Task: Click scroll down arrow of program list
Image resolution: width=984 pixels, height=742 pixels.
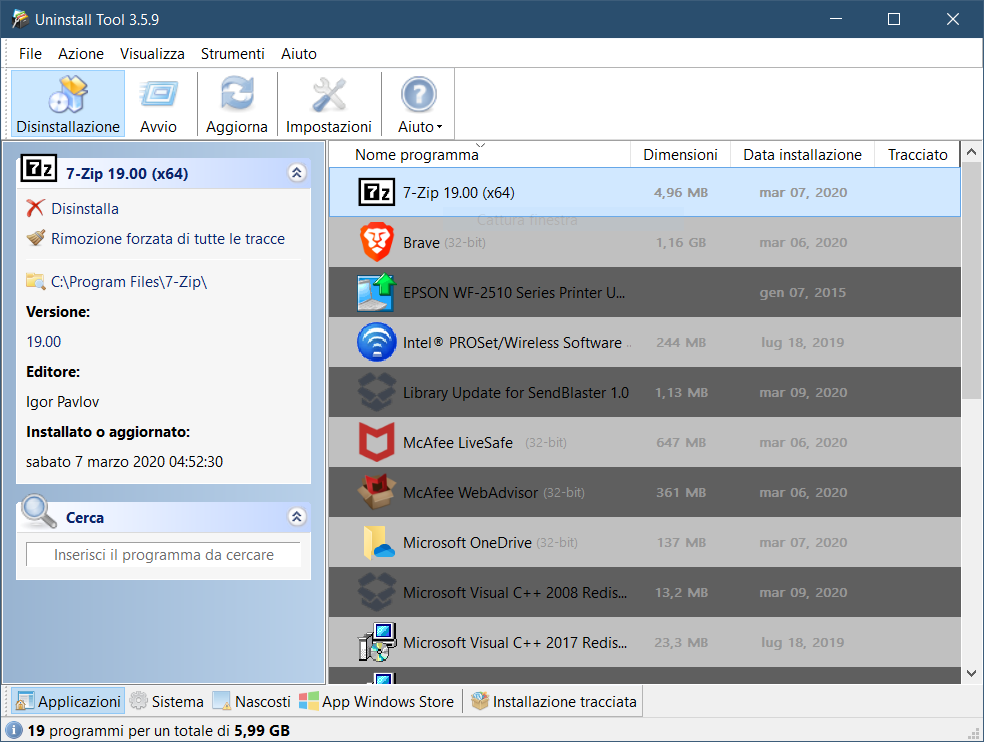Action: (x=971, y=674)
